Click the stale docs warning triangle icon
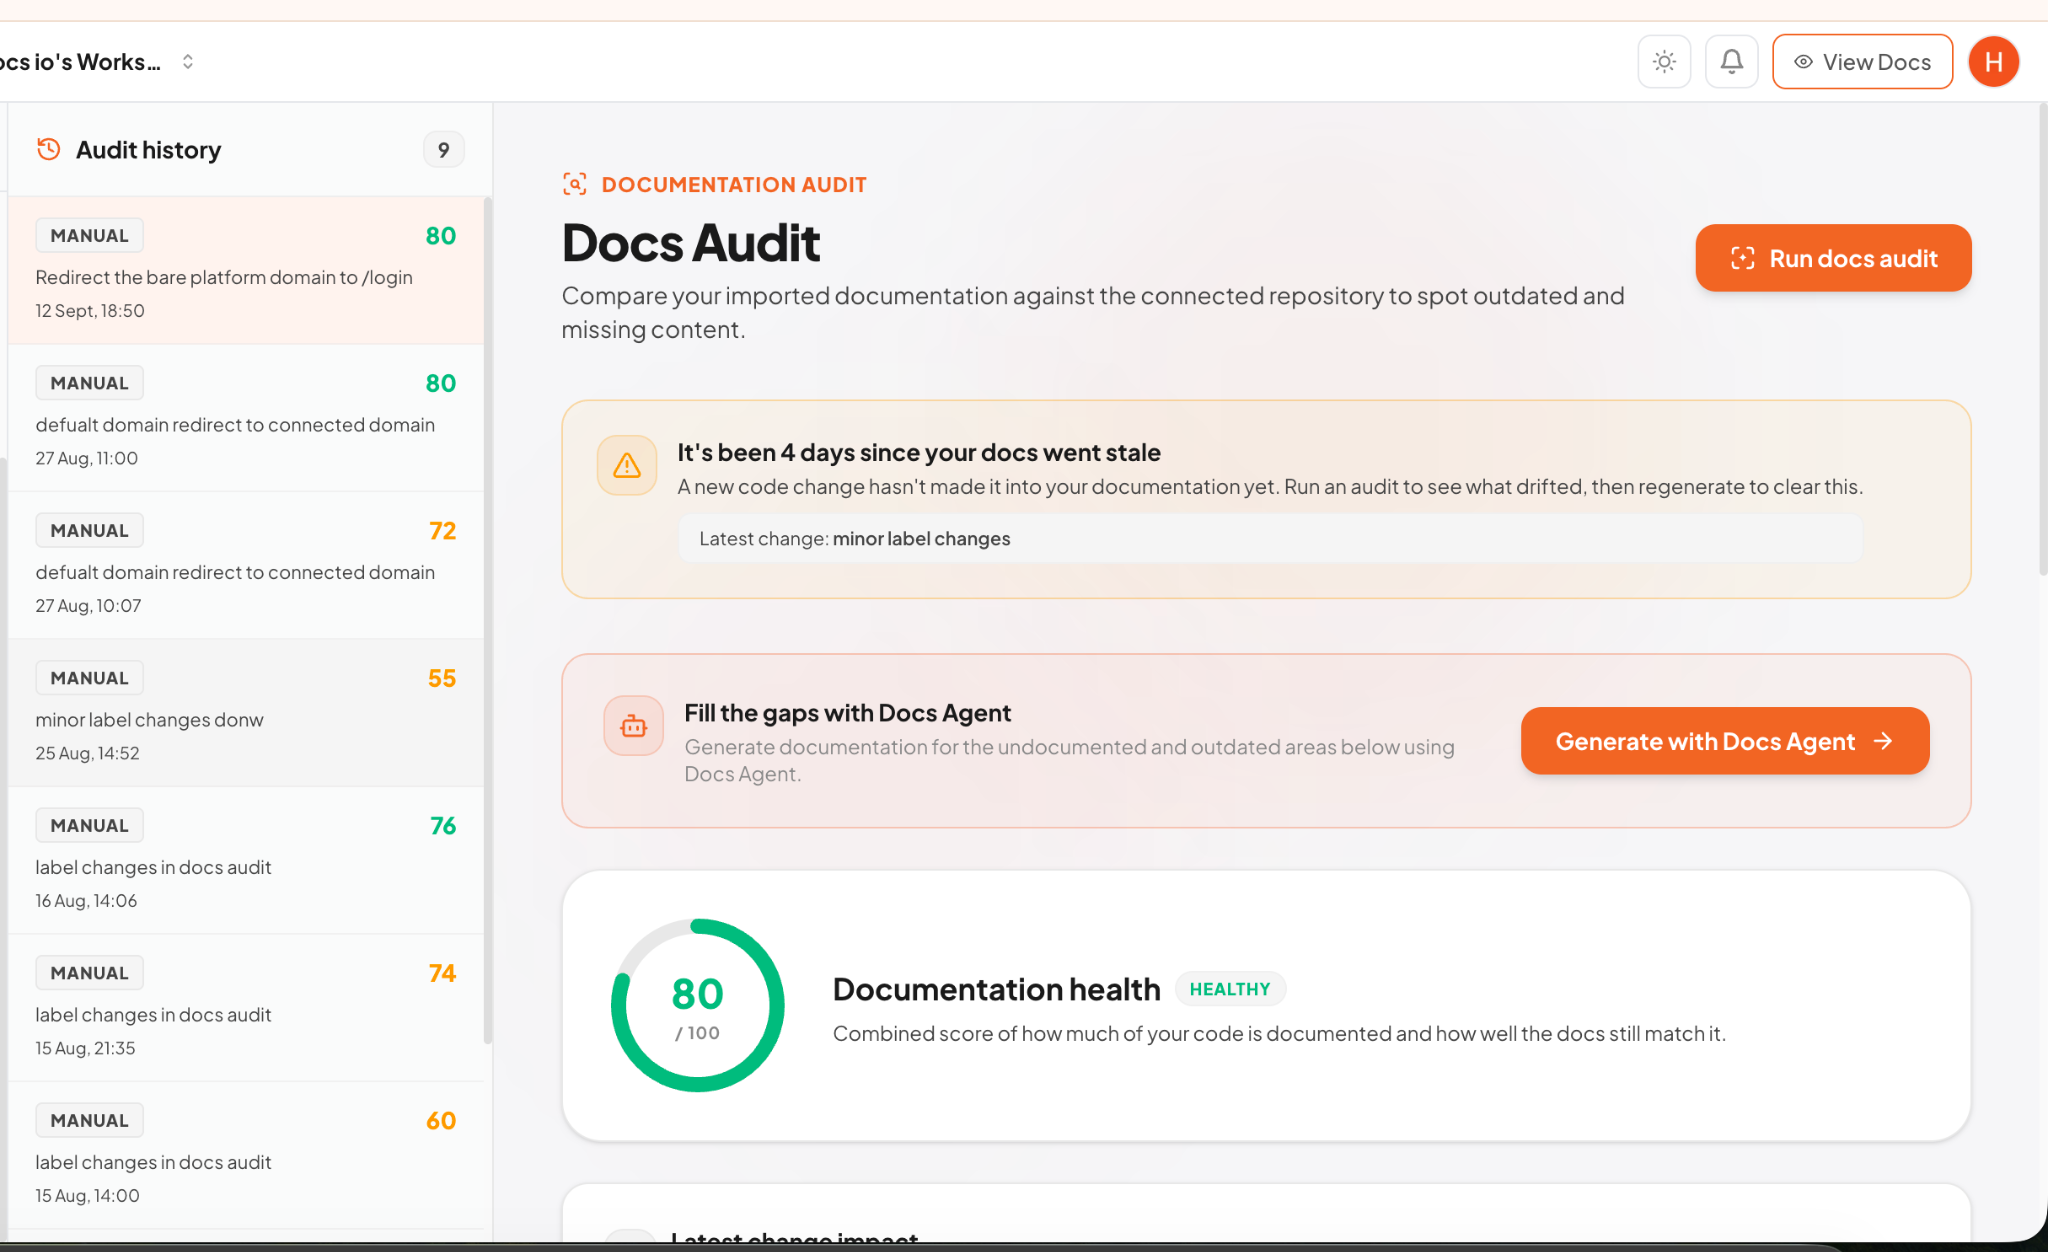The height and width of the screenshot is (1252, 2048). [x=627, y=465]
